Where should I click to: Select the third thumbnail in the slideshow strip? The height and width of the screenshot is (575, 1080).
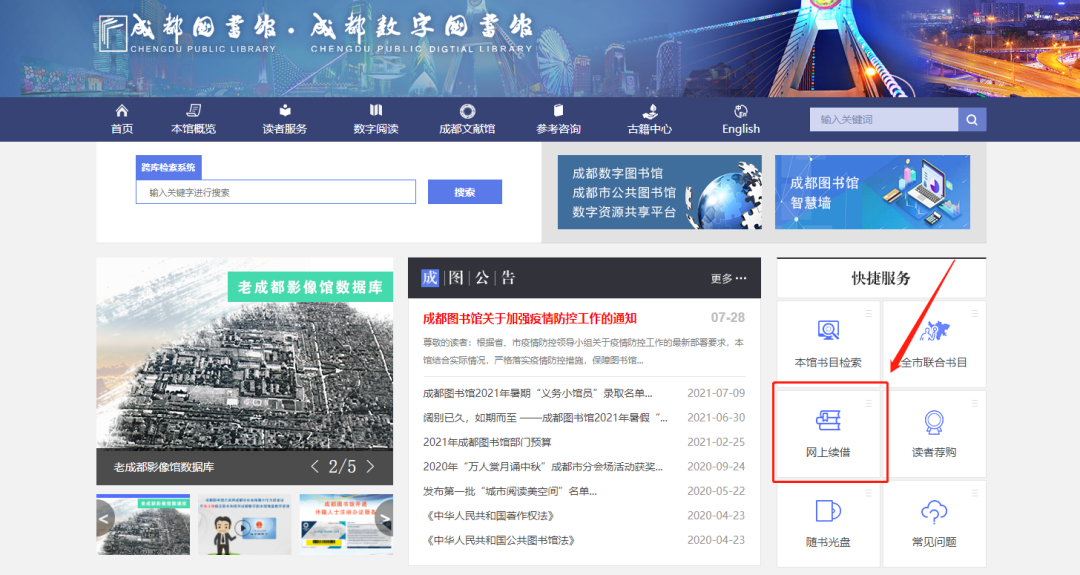[x=346, y=524]
